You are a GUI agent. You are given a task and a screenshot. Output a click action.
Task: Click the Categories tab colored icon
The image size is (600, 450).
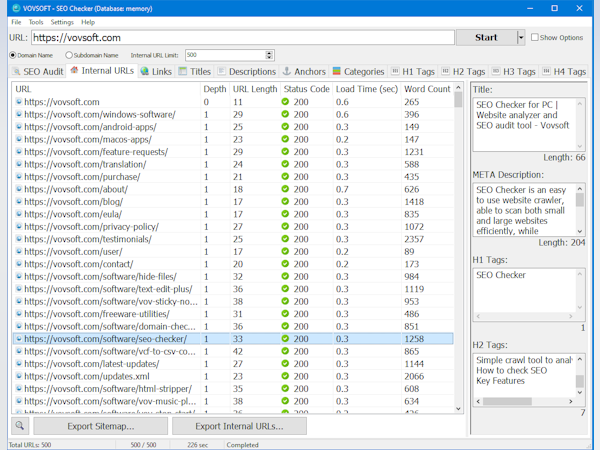click(337, 71)
